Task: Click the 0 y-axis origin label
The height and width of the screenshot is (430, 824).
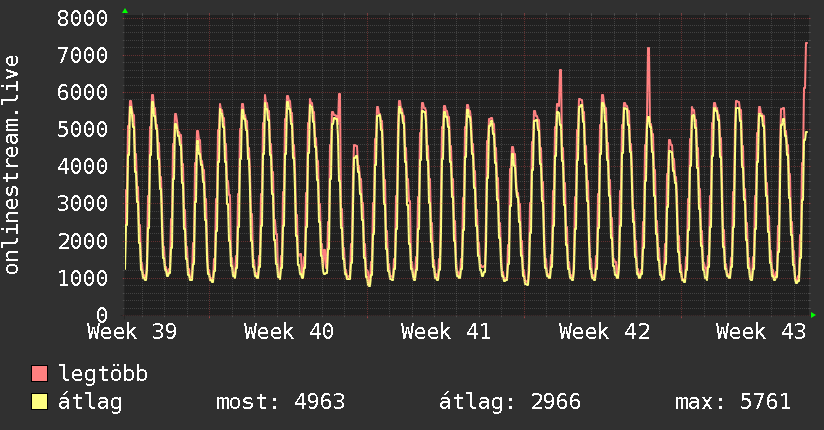Action: coord(102,315)
